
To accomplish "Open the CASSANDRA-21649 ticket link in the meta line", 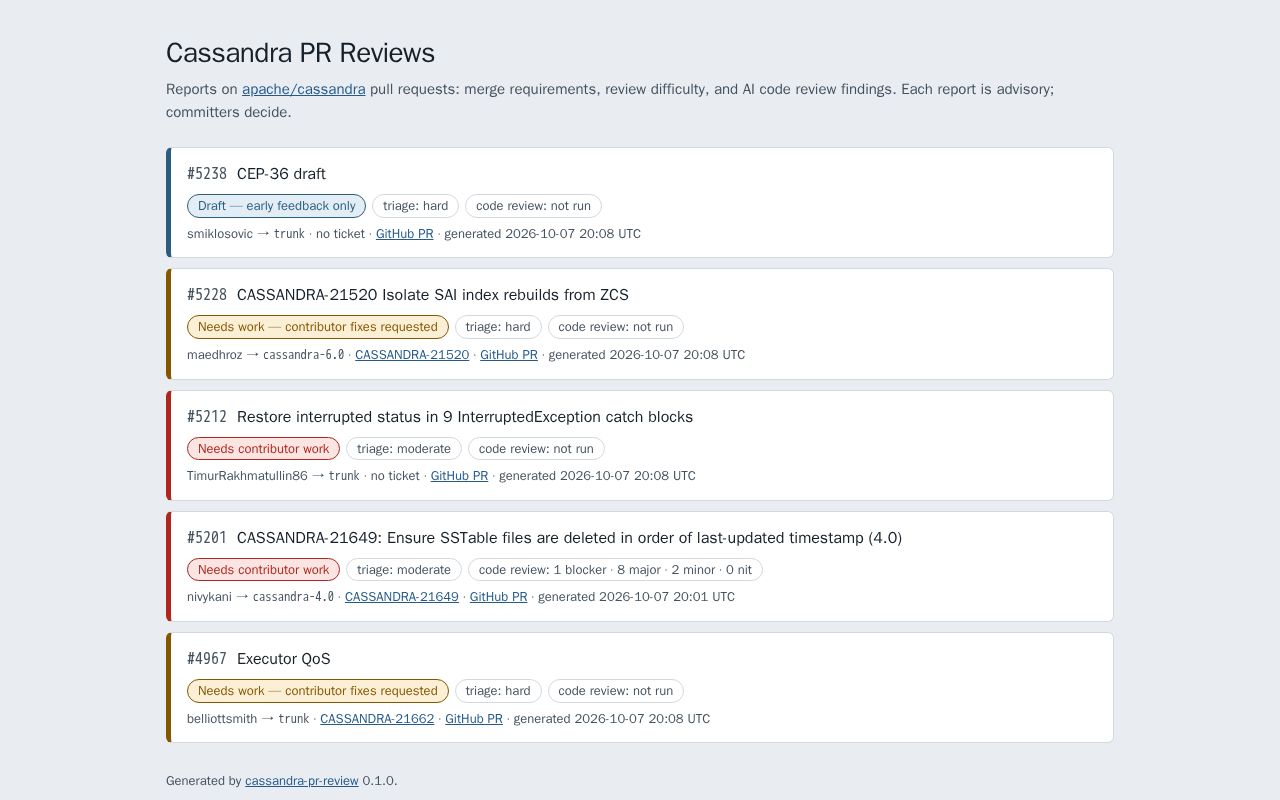I will [402, 596].
